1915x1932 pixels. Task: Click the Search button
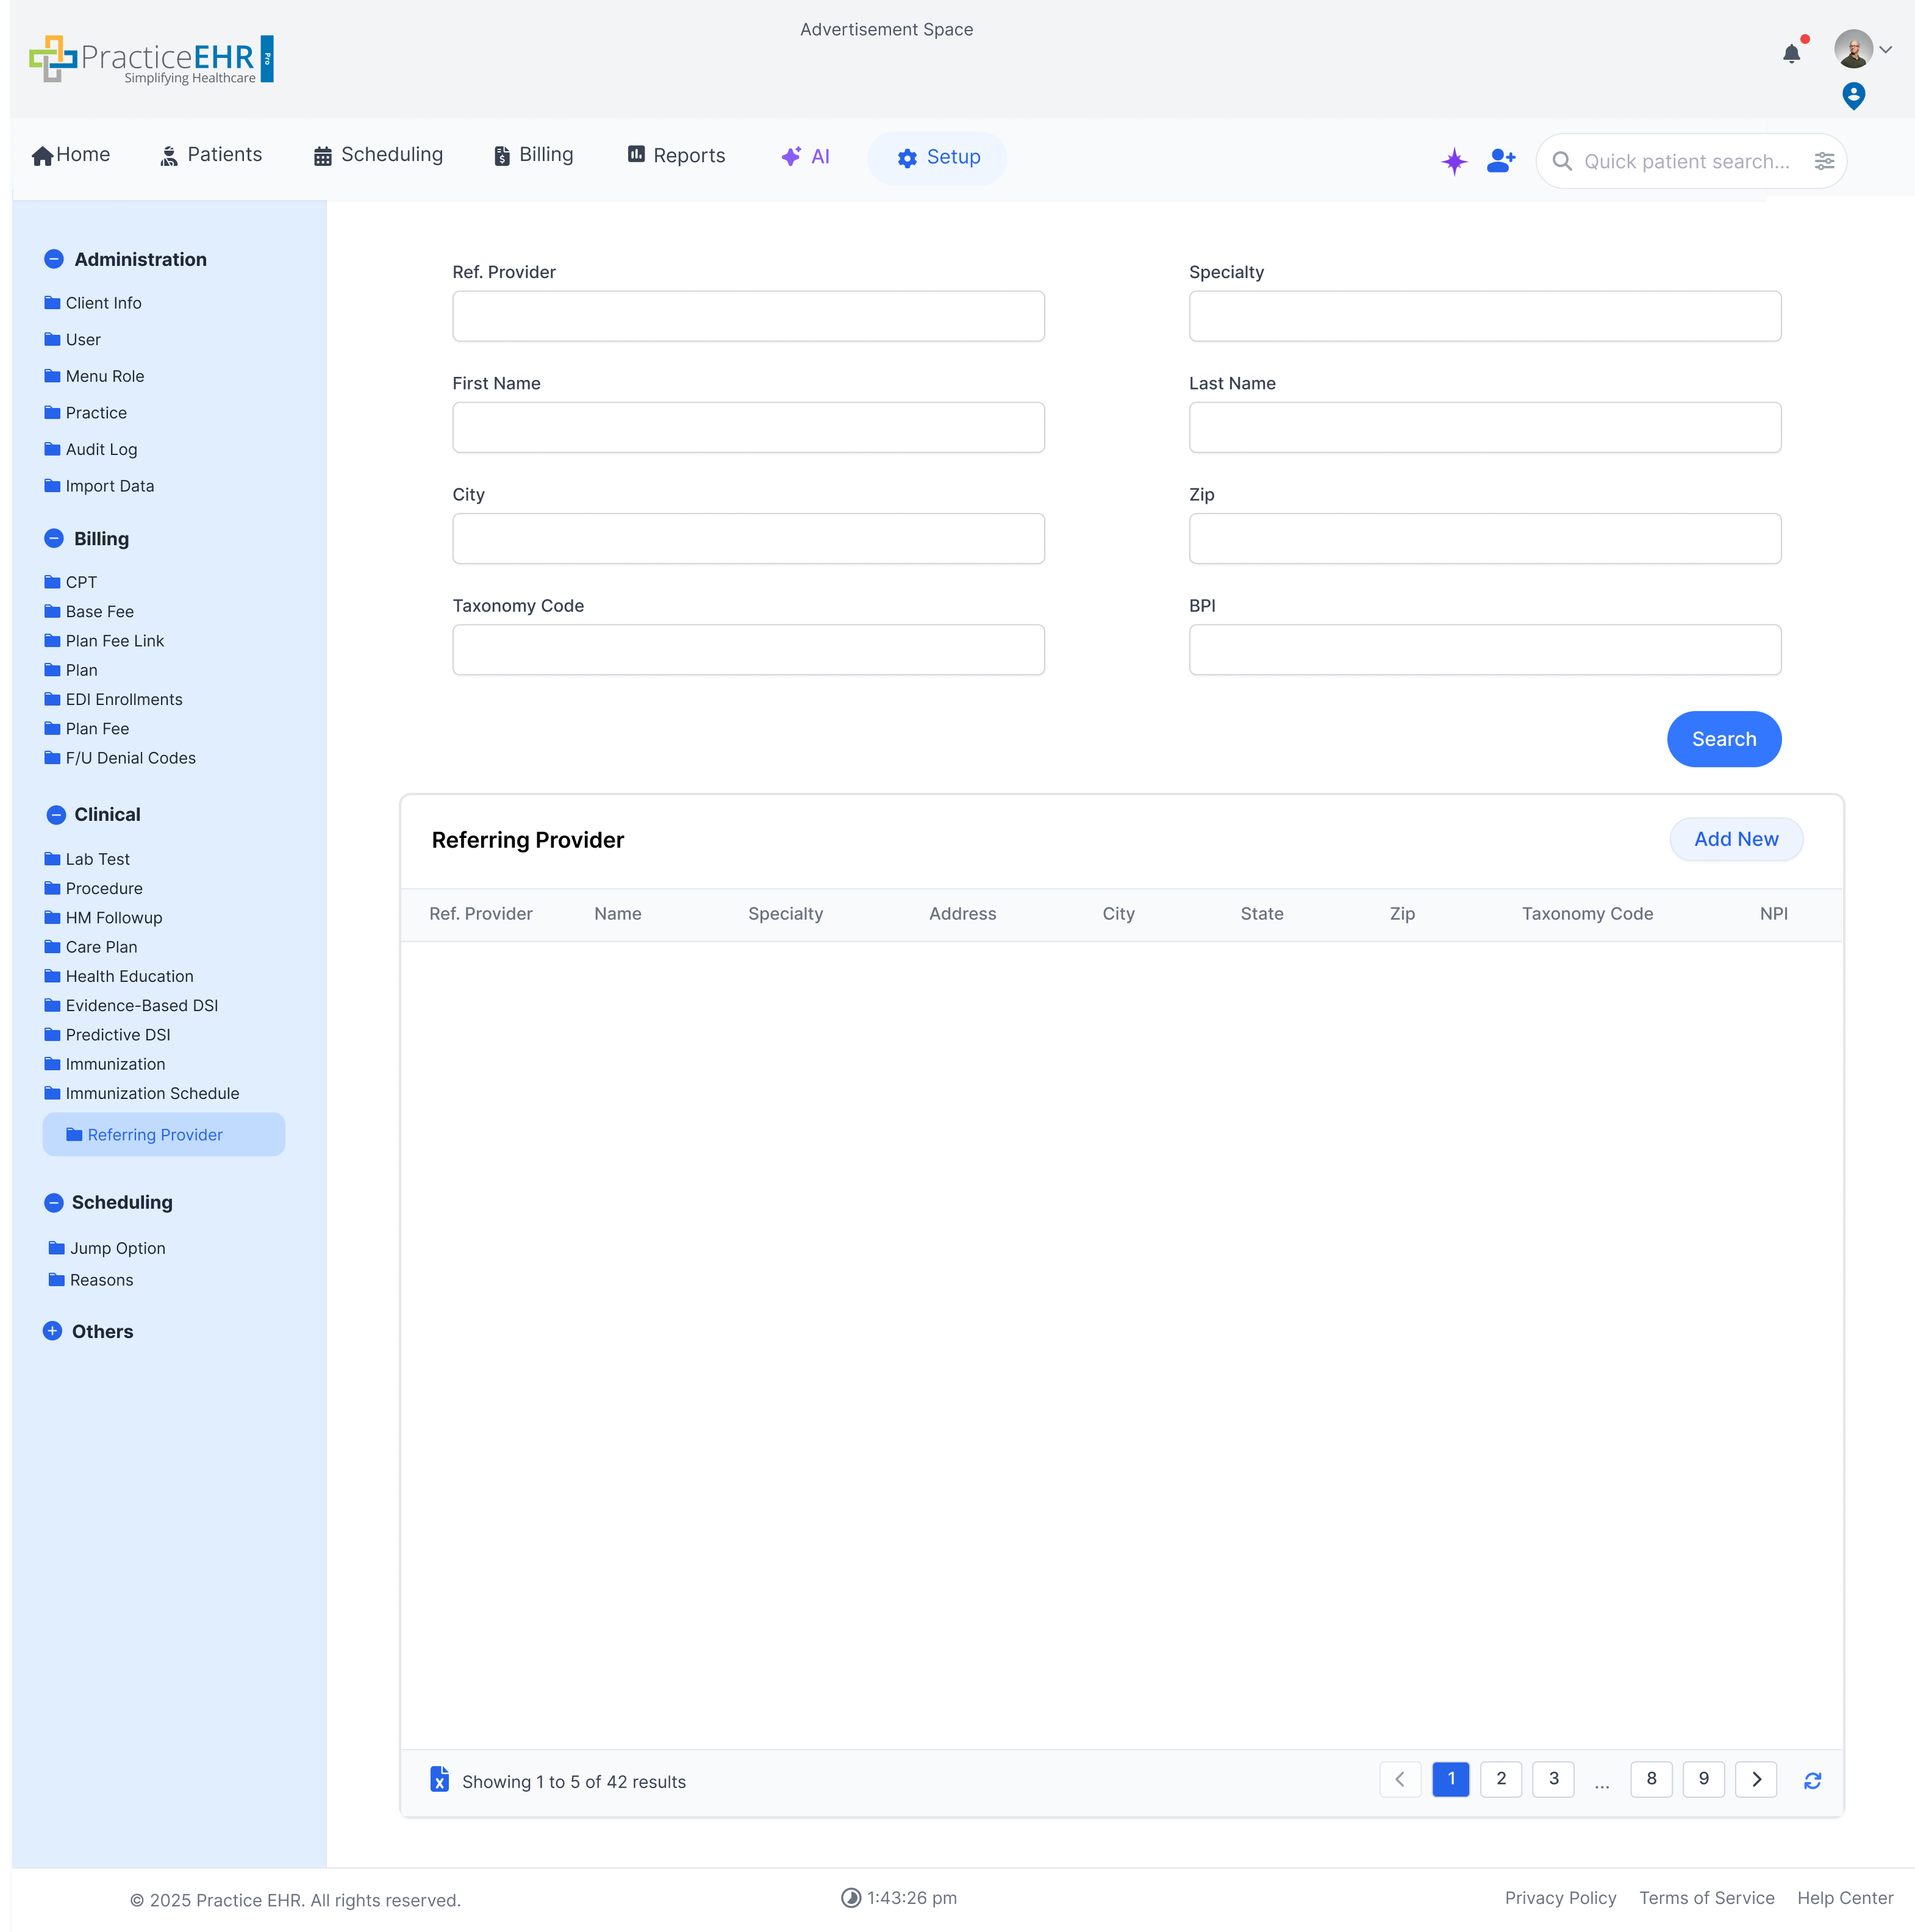[x=1723, y=739]
